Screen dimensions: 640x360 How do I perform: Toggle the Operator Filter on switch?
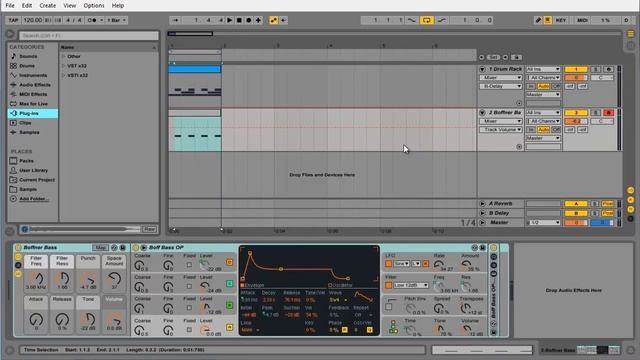[389, 285]
